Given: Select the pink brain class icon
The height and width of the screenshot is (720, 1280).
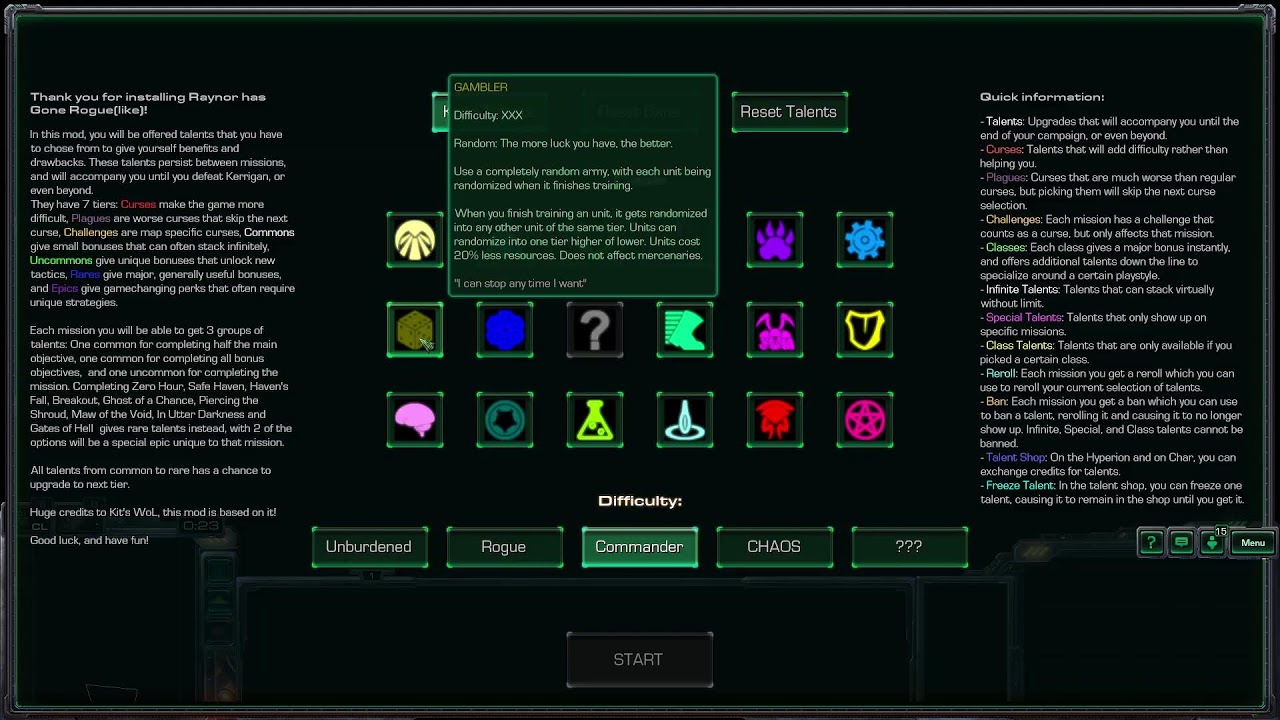Looking at the screenshot, I should coord(415,420).
